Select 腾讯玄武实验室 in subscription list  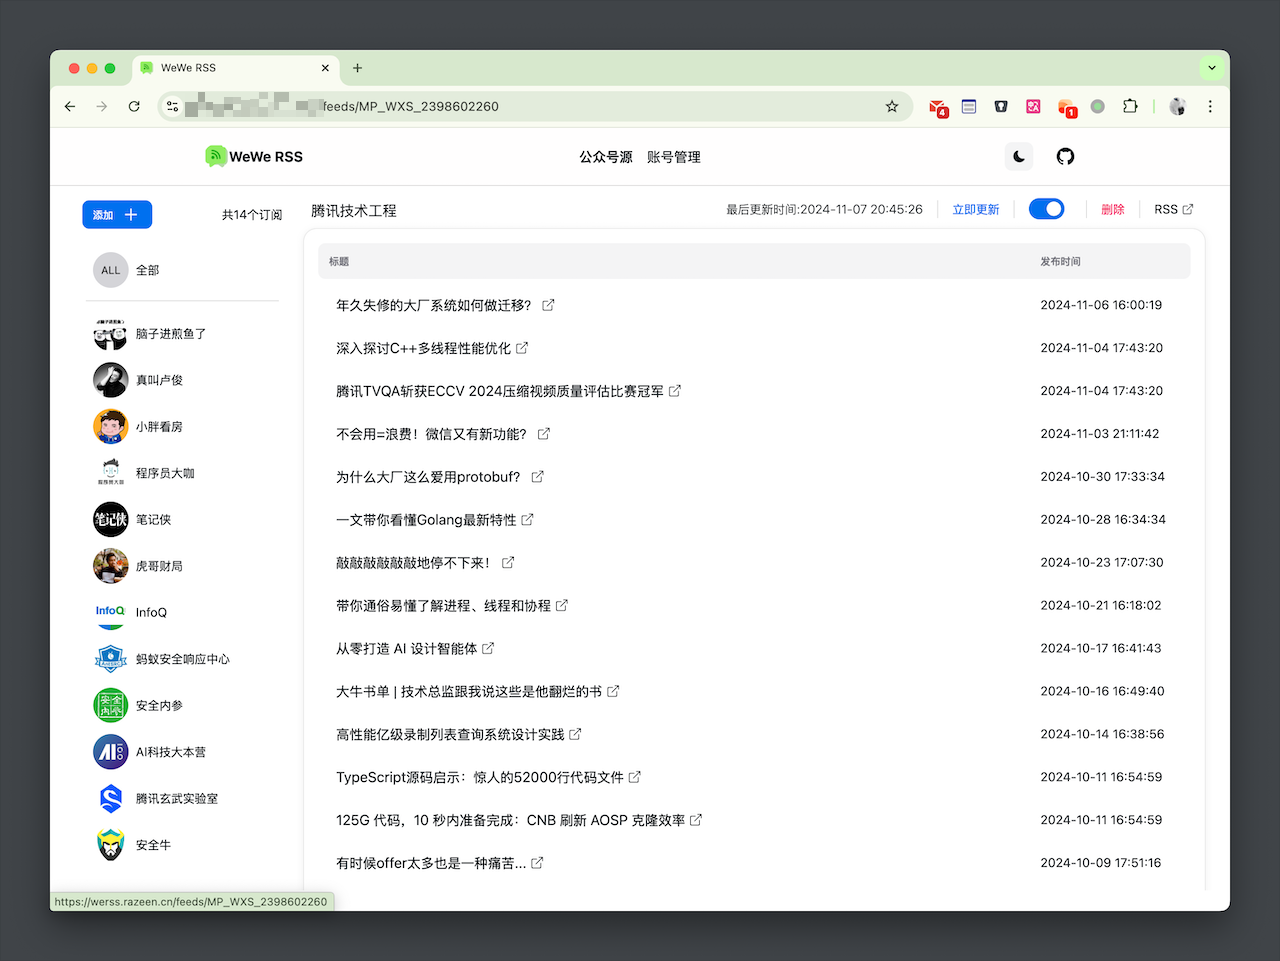[177, 798]
